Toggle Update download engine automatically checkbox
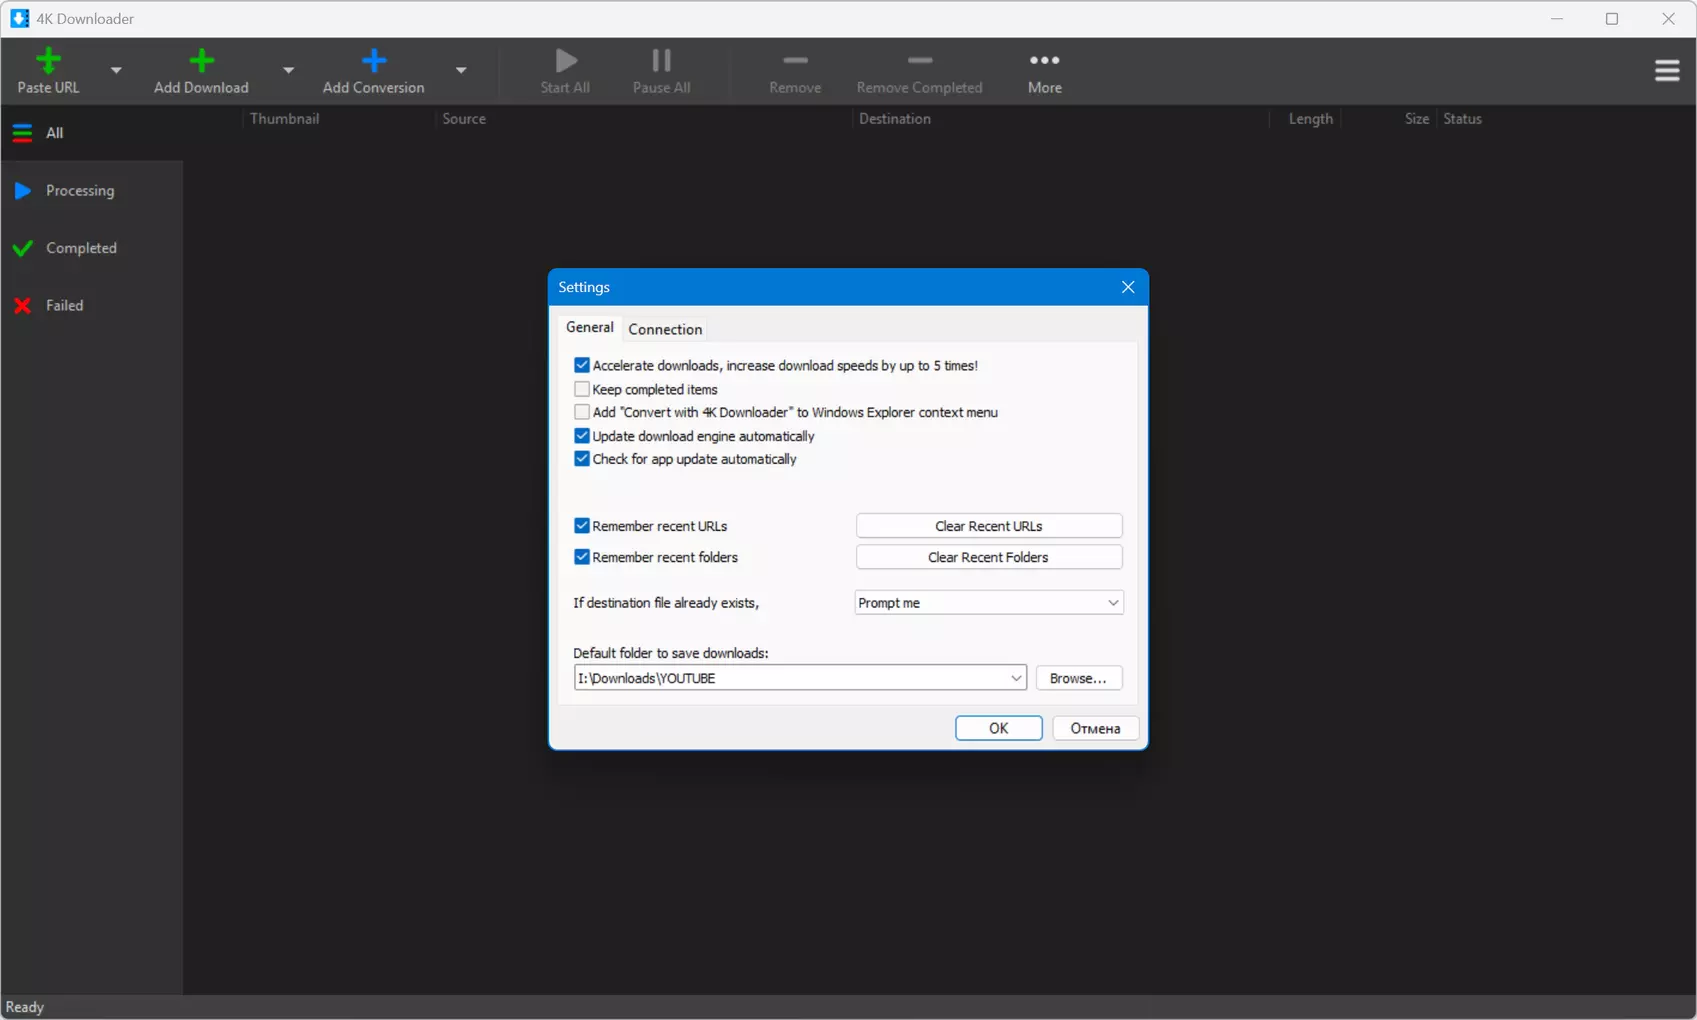The image size is (1697, 1020). pyautogui.click(x=582, y=436)
